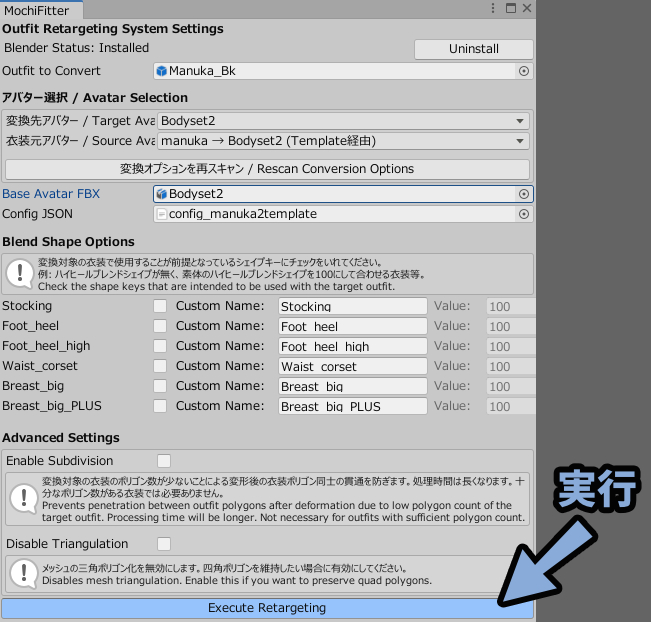Tick the Disable Triangulation checkbox
Image resolution: width=651 pixels, height=622 pixels.
[164, 543]
